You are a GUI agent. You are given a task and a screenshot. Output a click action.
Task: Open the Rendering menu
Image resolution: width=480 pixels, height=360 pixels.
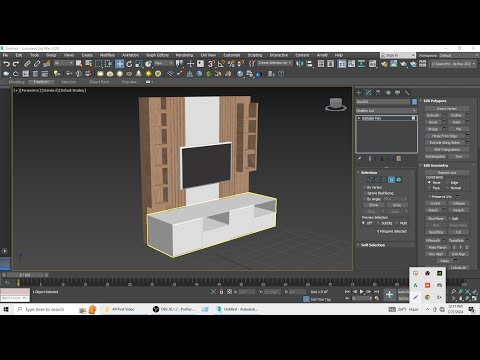click(184, 55)
